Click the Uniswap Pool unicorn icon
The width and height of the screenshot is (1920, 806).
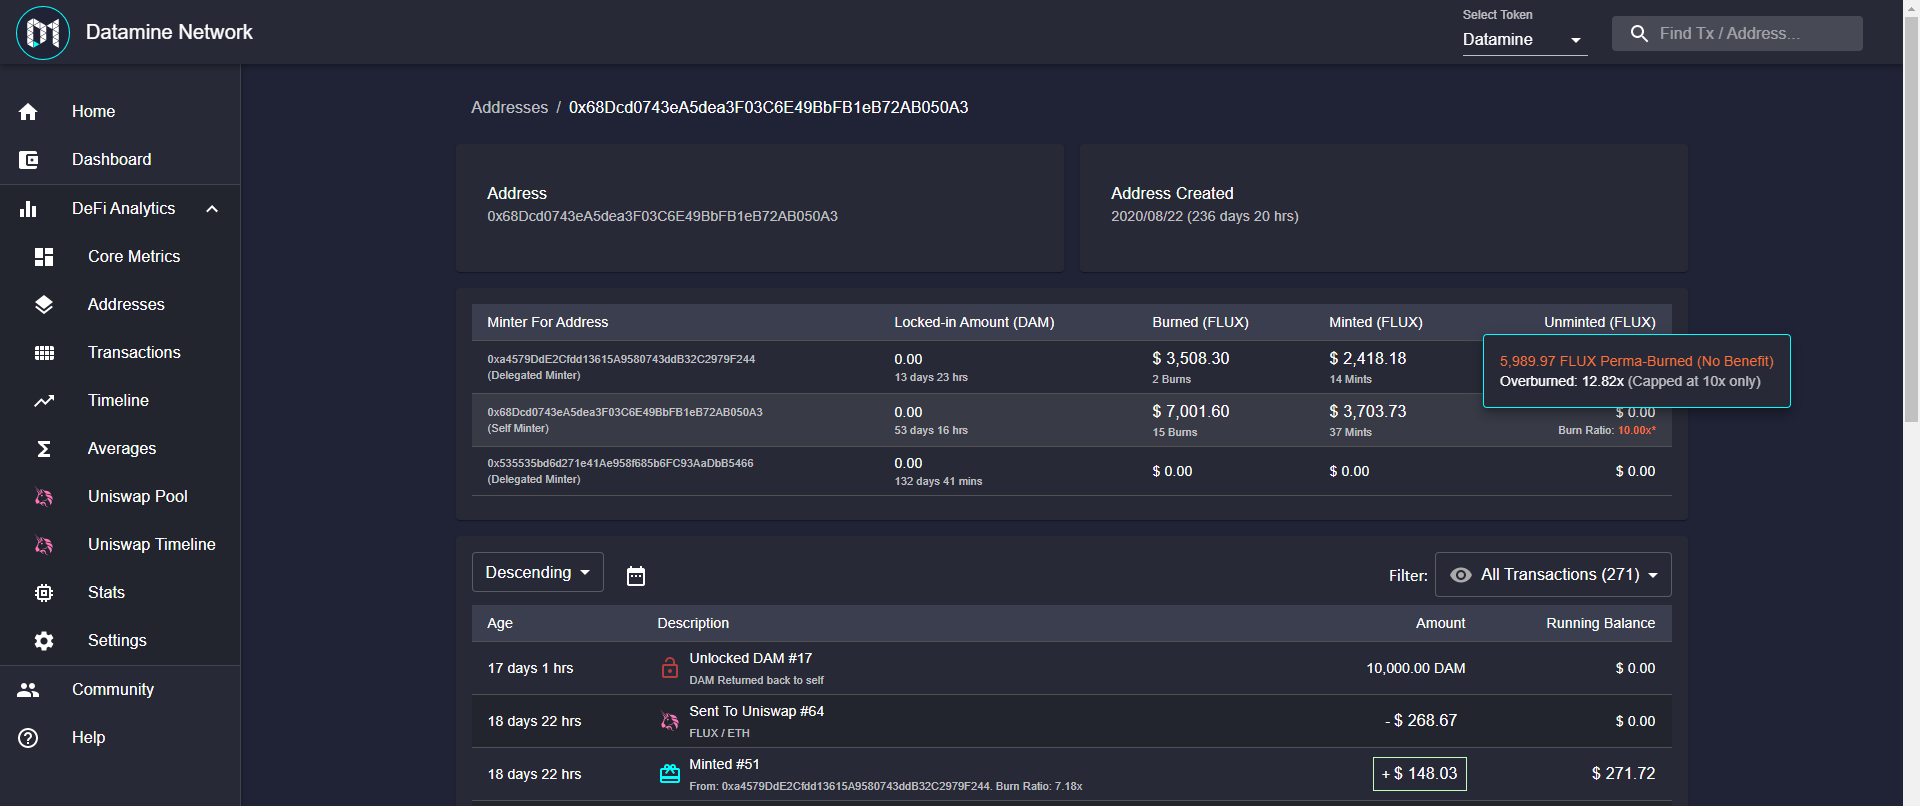pyautogui.click(x=44, y=497)
